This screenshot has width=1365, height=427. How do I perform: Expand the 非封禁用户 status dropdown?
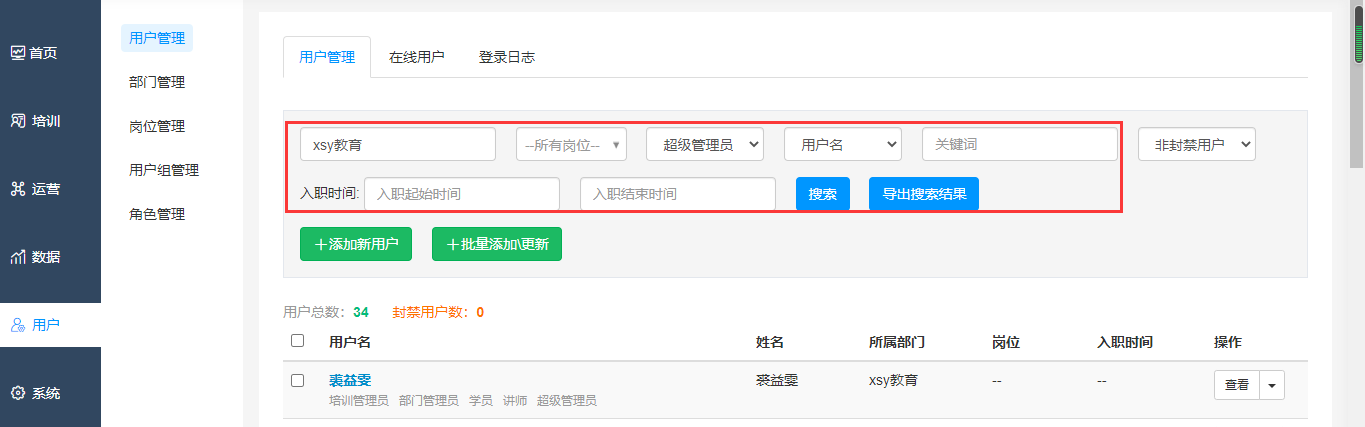1196,145
